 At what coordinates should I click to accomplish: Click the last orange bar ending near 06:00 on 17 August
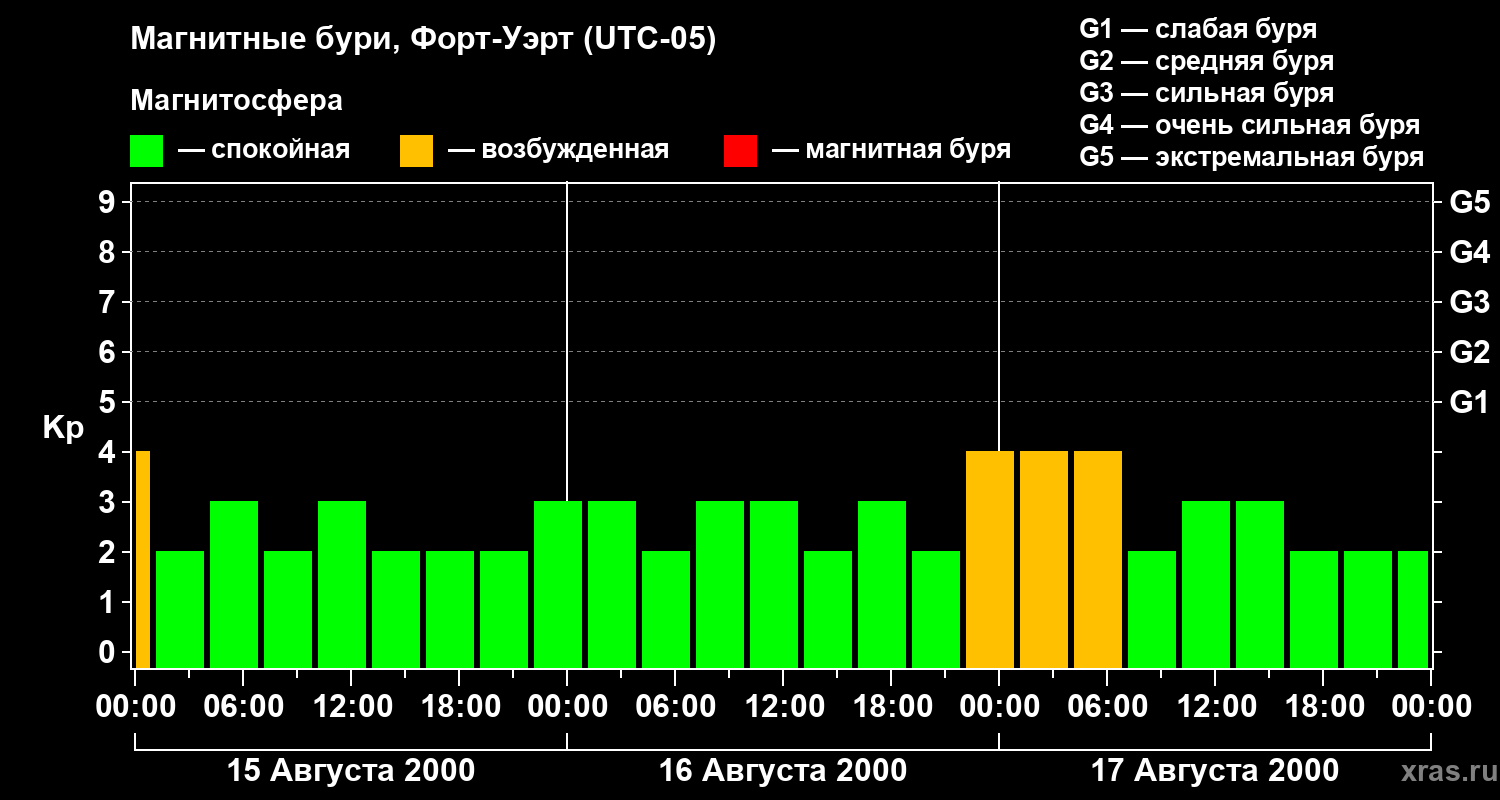pyautogui.click(x=1098, y=559)
